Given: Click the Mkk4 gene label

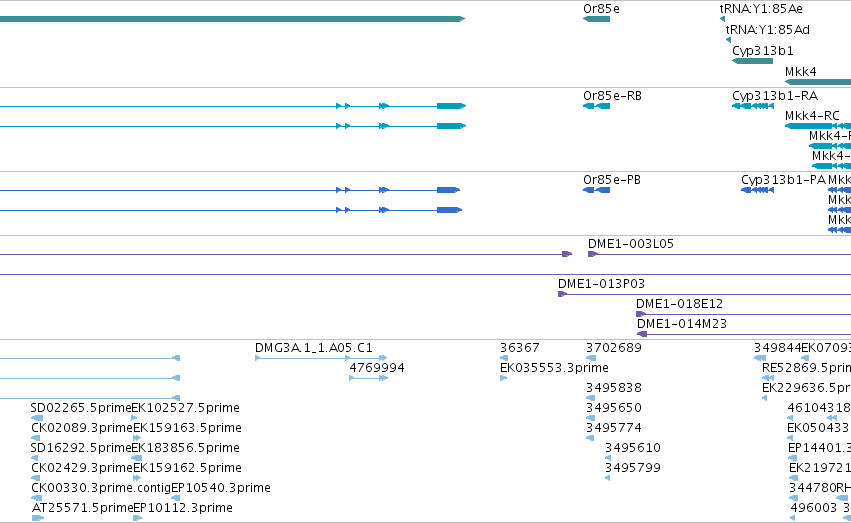Looking at the screenshot, I should [x=801, y=72].
